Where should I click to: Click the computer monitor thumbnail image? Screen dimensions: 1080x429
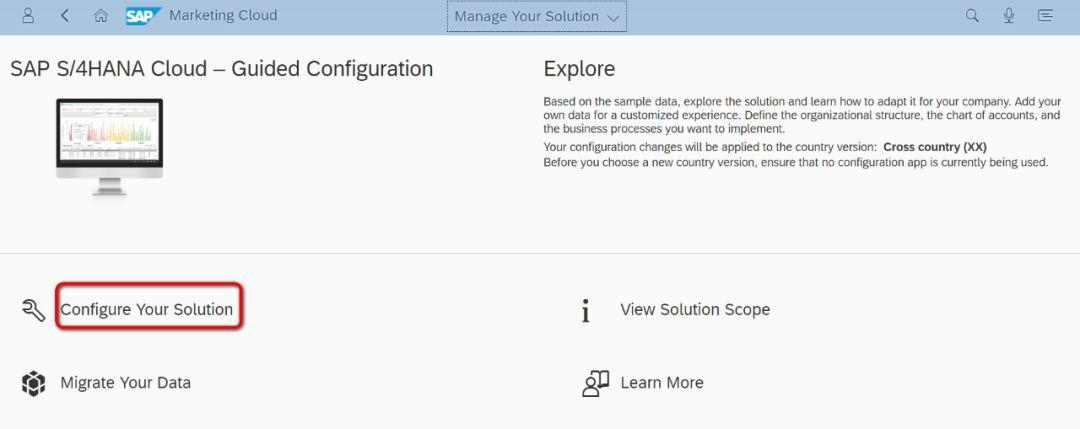tap(110, 147)
